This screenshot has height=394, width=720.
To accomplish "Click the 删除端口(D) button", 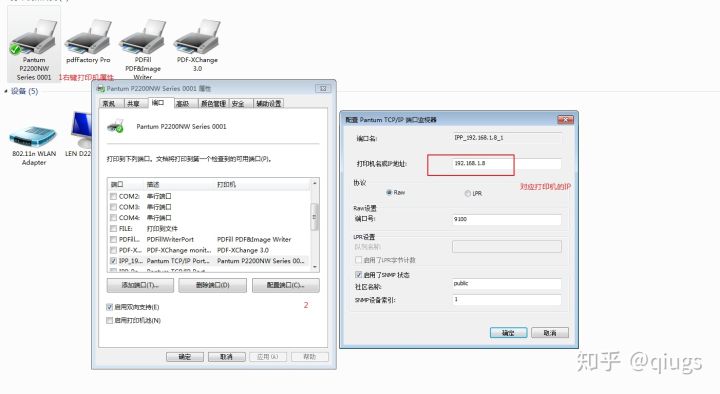I will 213,285.
